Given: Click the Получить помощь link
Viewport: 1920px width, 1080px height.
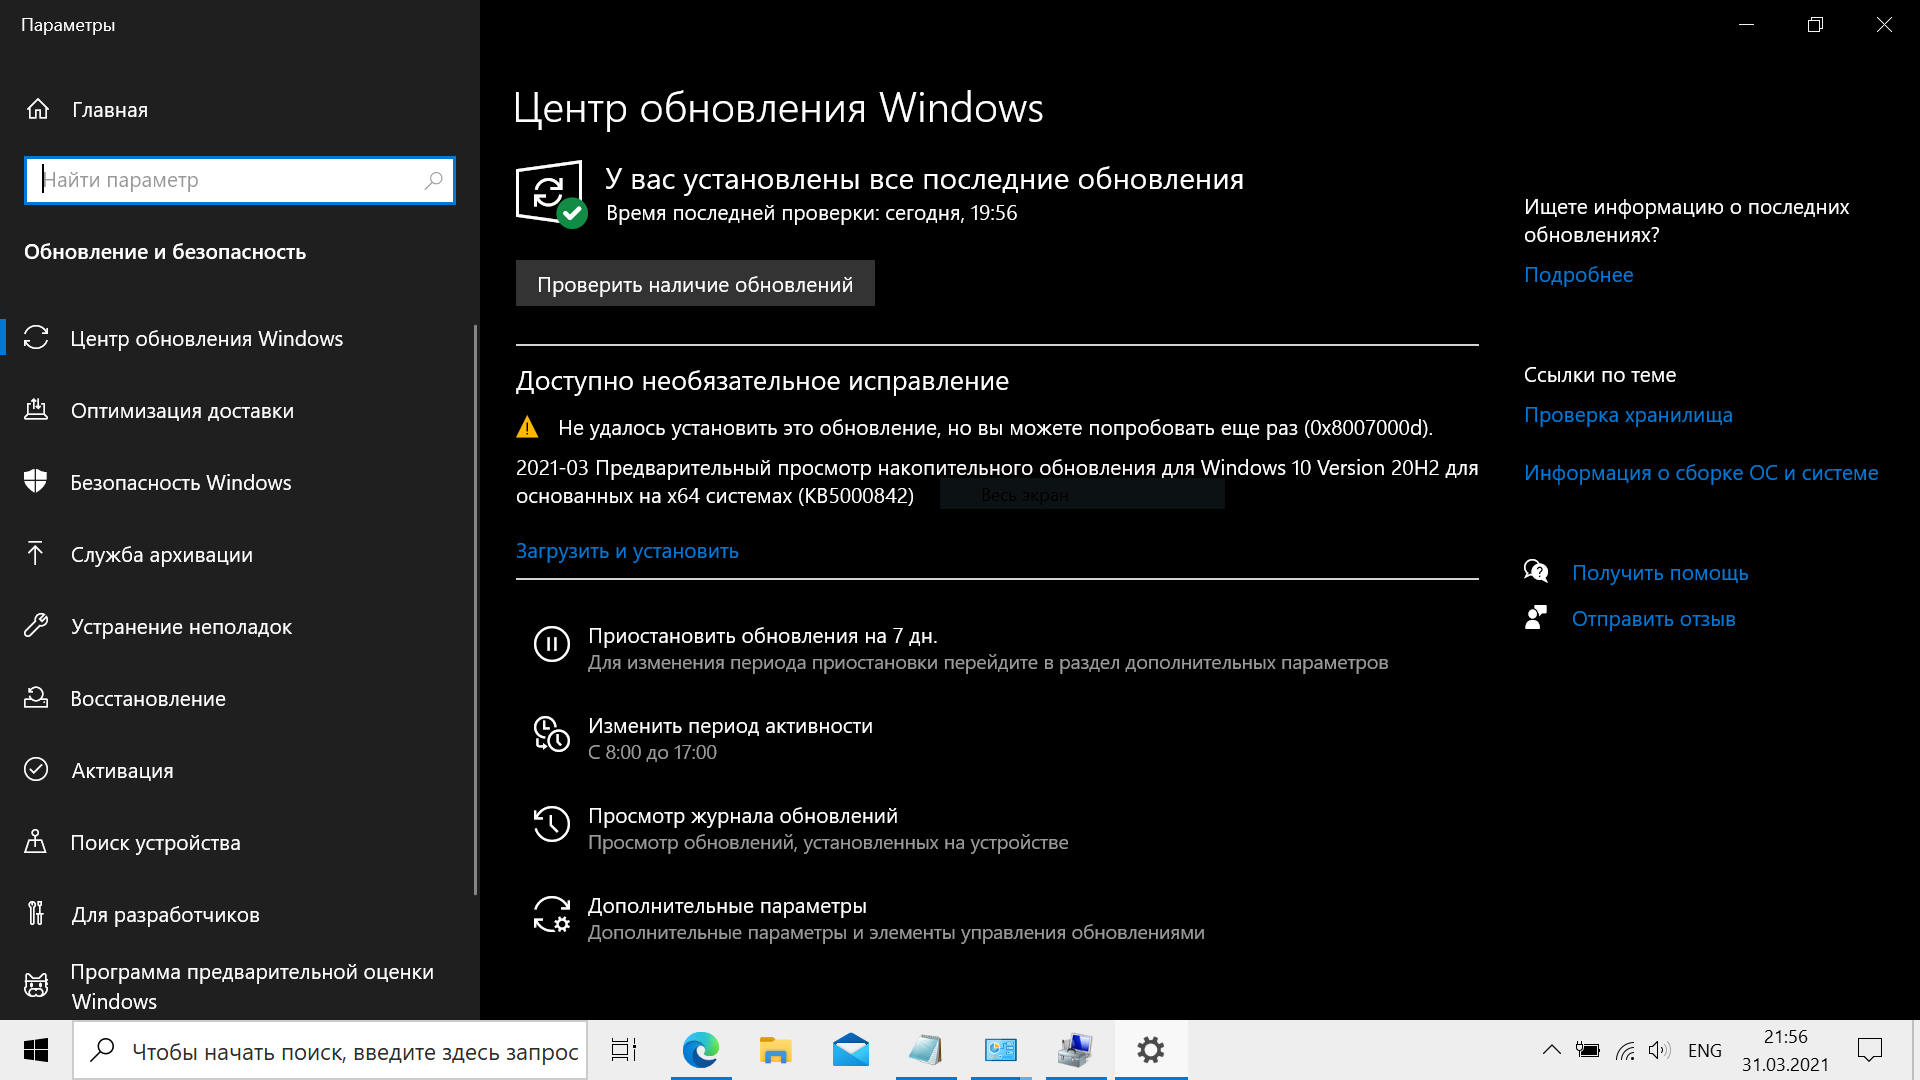Looking at the screenshot, I should point(1660,573).
